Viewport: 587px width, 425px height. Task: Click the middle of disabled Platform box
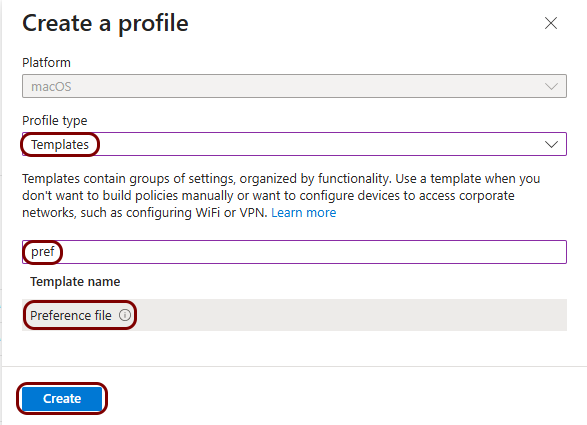pos(294,86)
